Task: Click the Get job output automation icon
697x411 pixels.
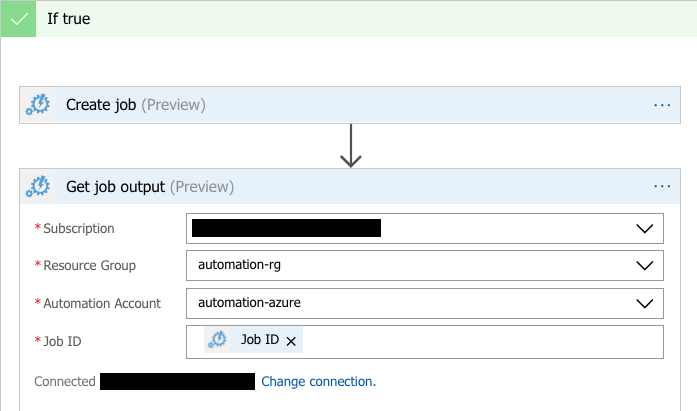Action: (x=38, y=186)
